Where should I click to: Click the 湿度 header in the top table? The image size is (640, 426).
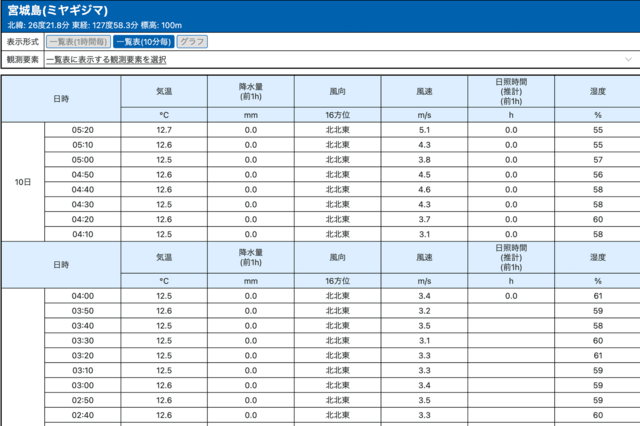click(x=598, y=91)
